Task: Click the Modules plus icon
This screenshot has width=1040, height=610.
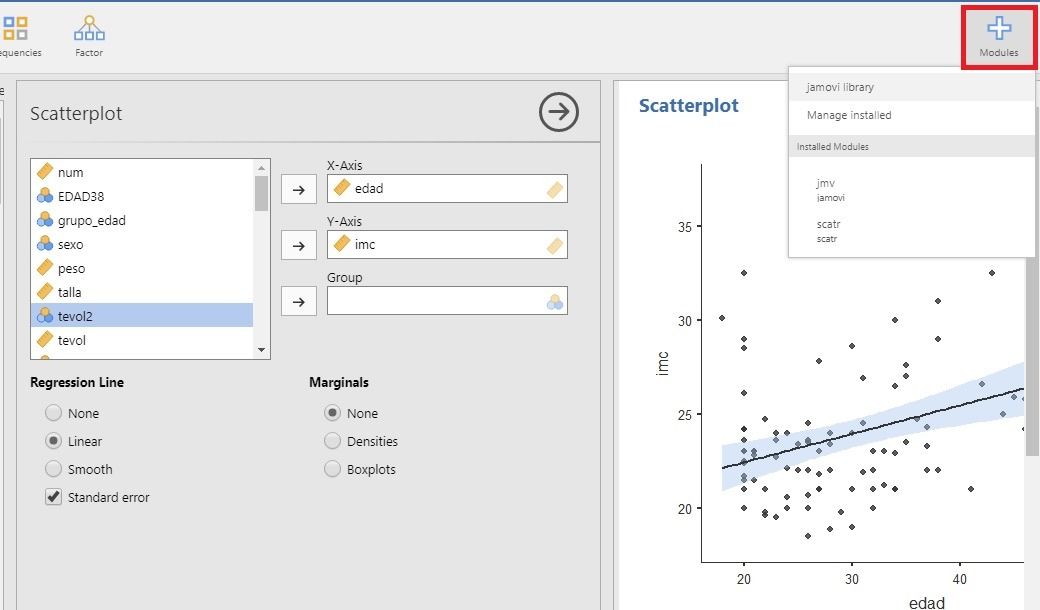Action: pos(998,27)
